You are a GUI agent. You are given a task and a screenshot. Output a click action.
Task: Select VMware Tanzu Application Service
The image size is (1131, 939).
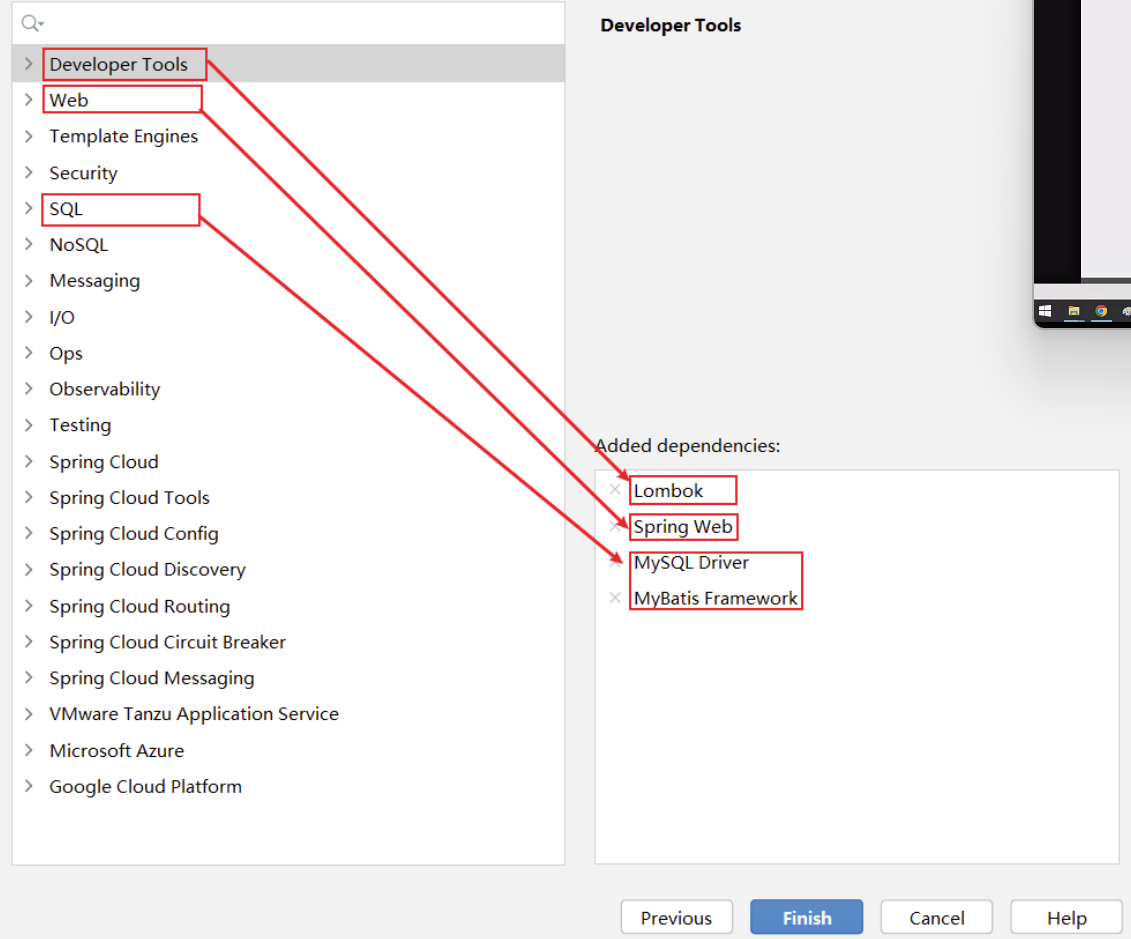click(194, 714)
